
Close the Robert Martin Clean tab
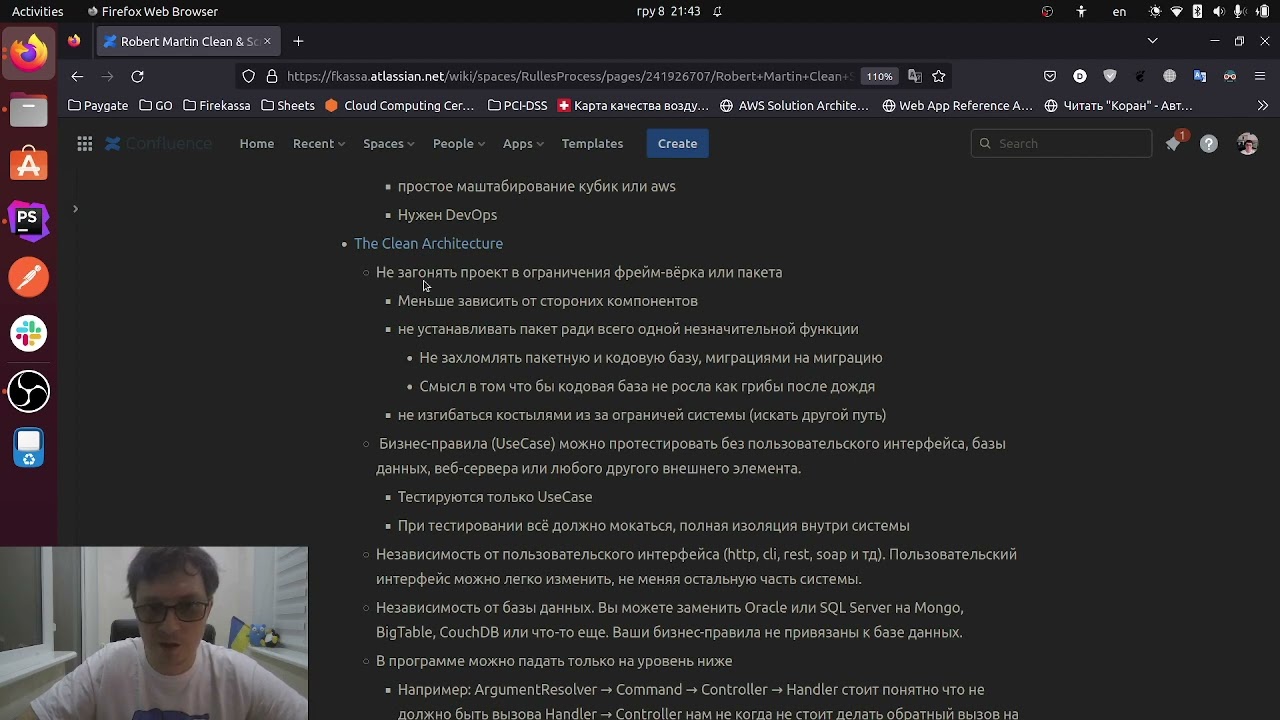pos(267,41)
